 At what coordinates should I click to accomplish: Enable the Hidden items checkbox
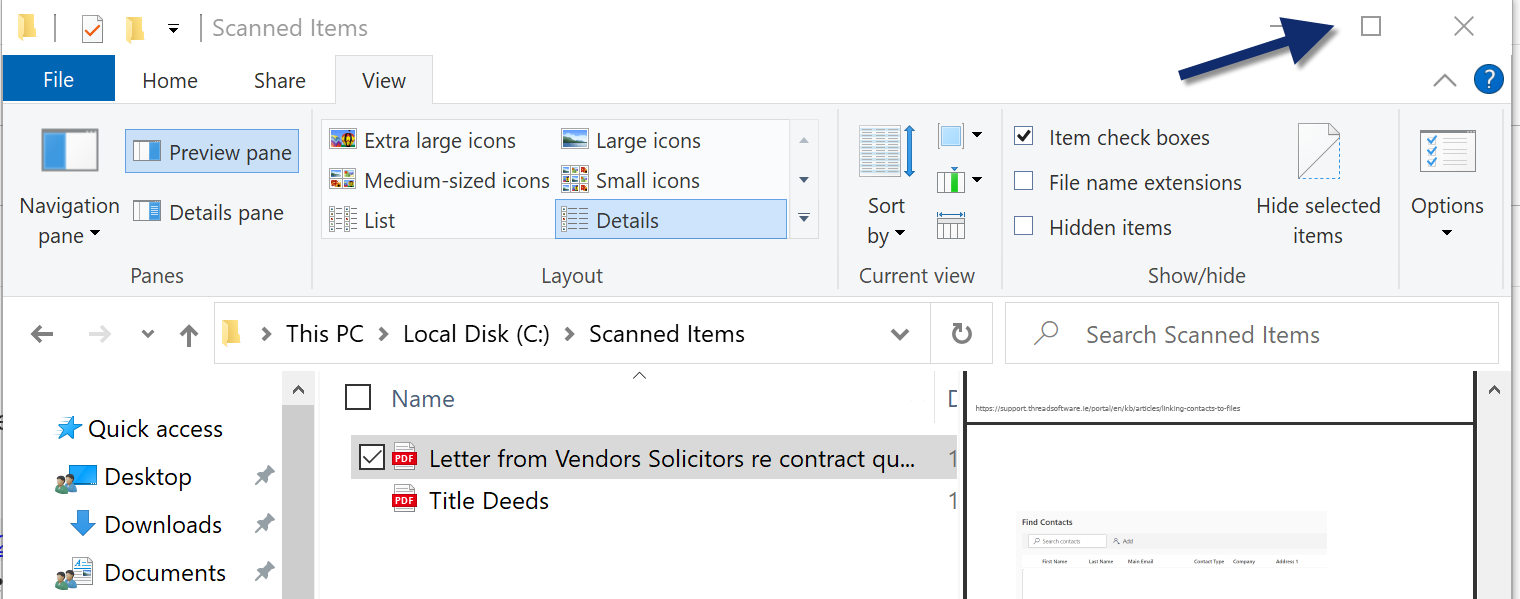(x=1024, y=227)
